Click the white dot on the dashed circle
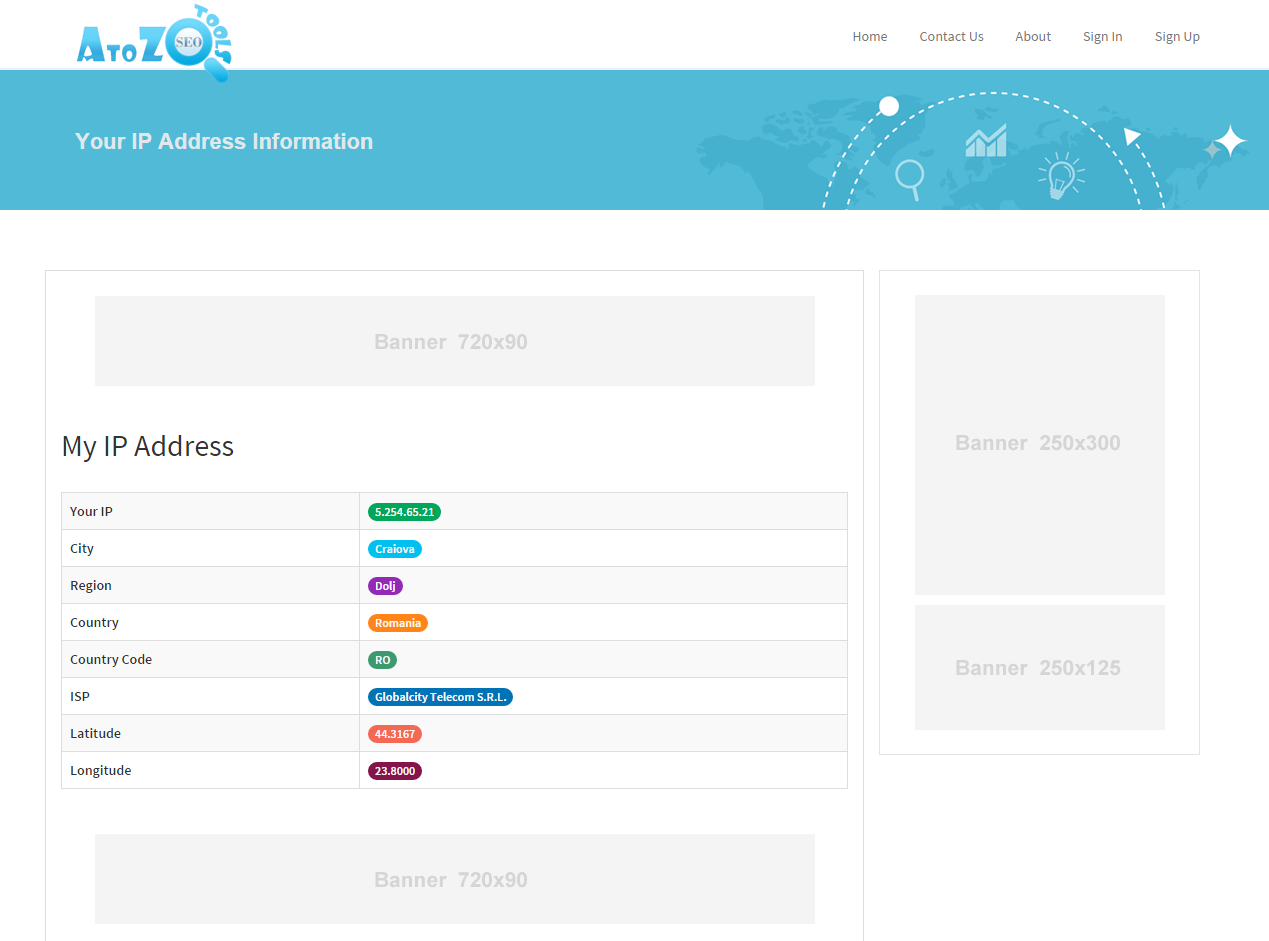The width and height of the screenshot is (1269, 941). pos(888,106)
